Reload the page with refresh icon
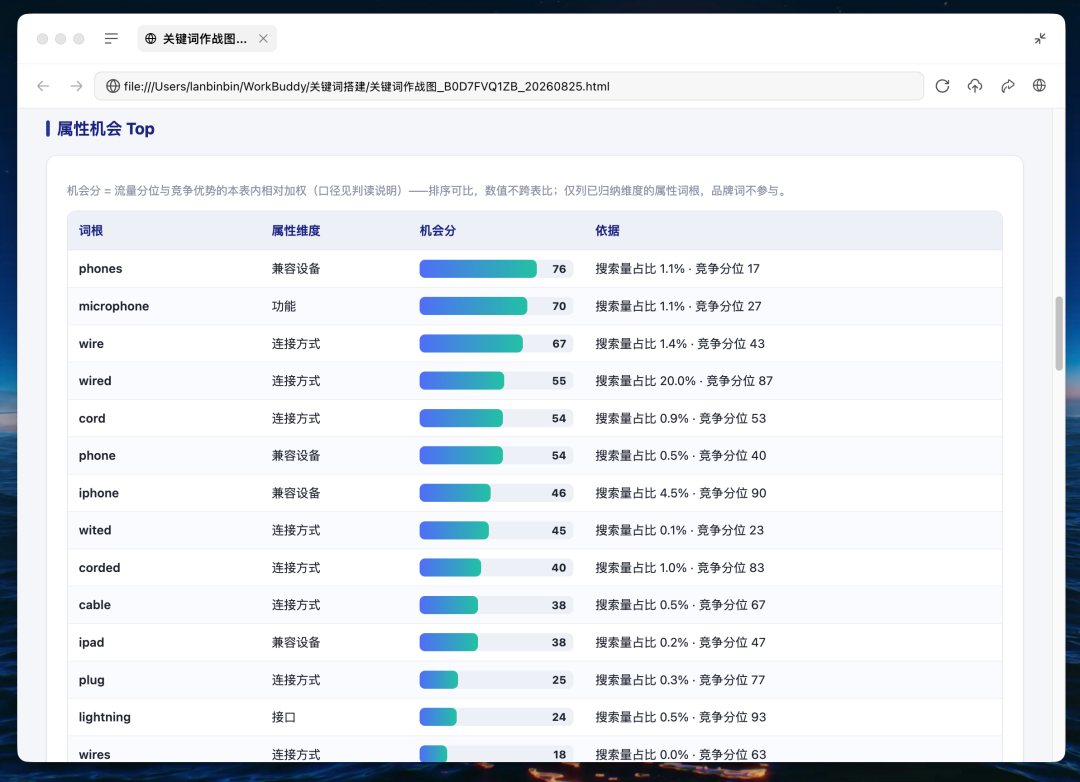 click(942, 86)
